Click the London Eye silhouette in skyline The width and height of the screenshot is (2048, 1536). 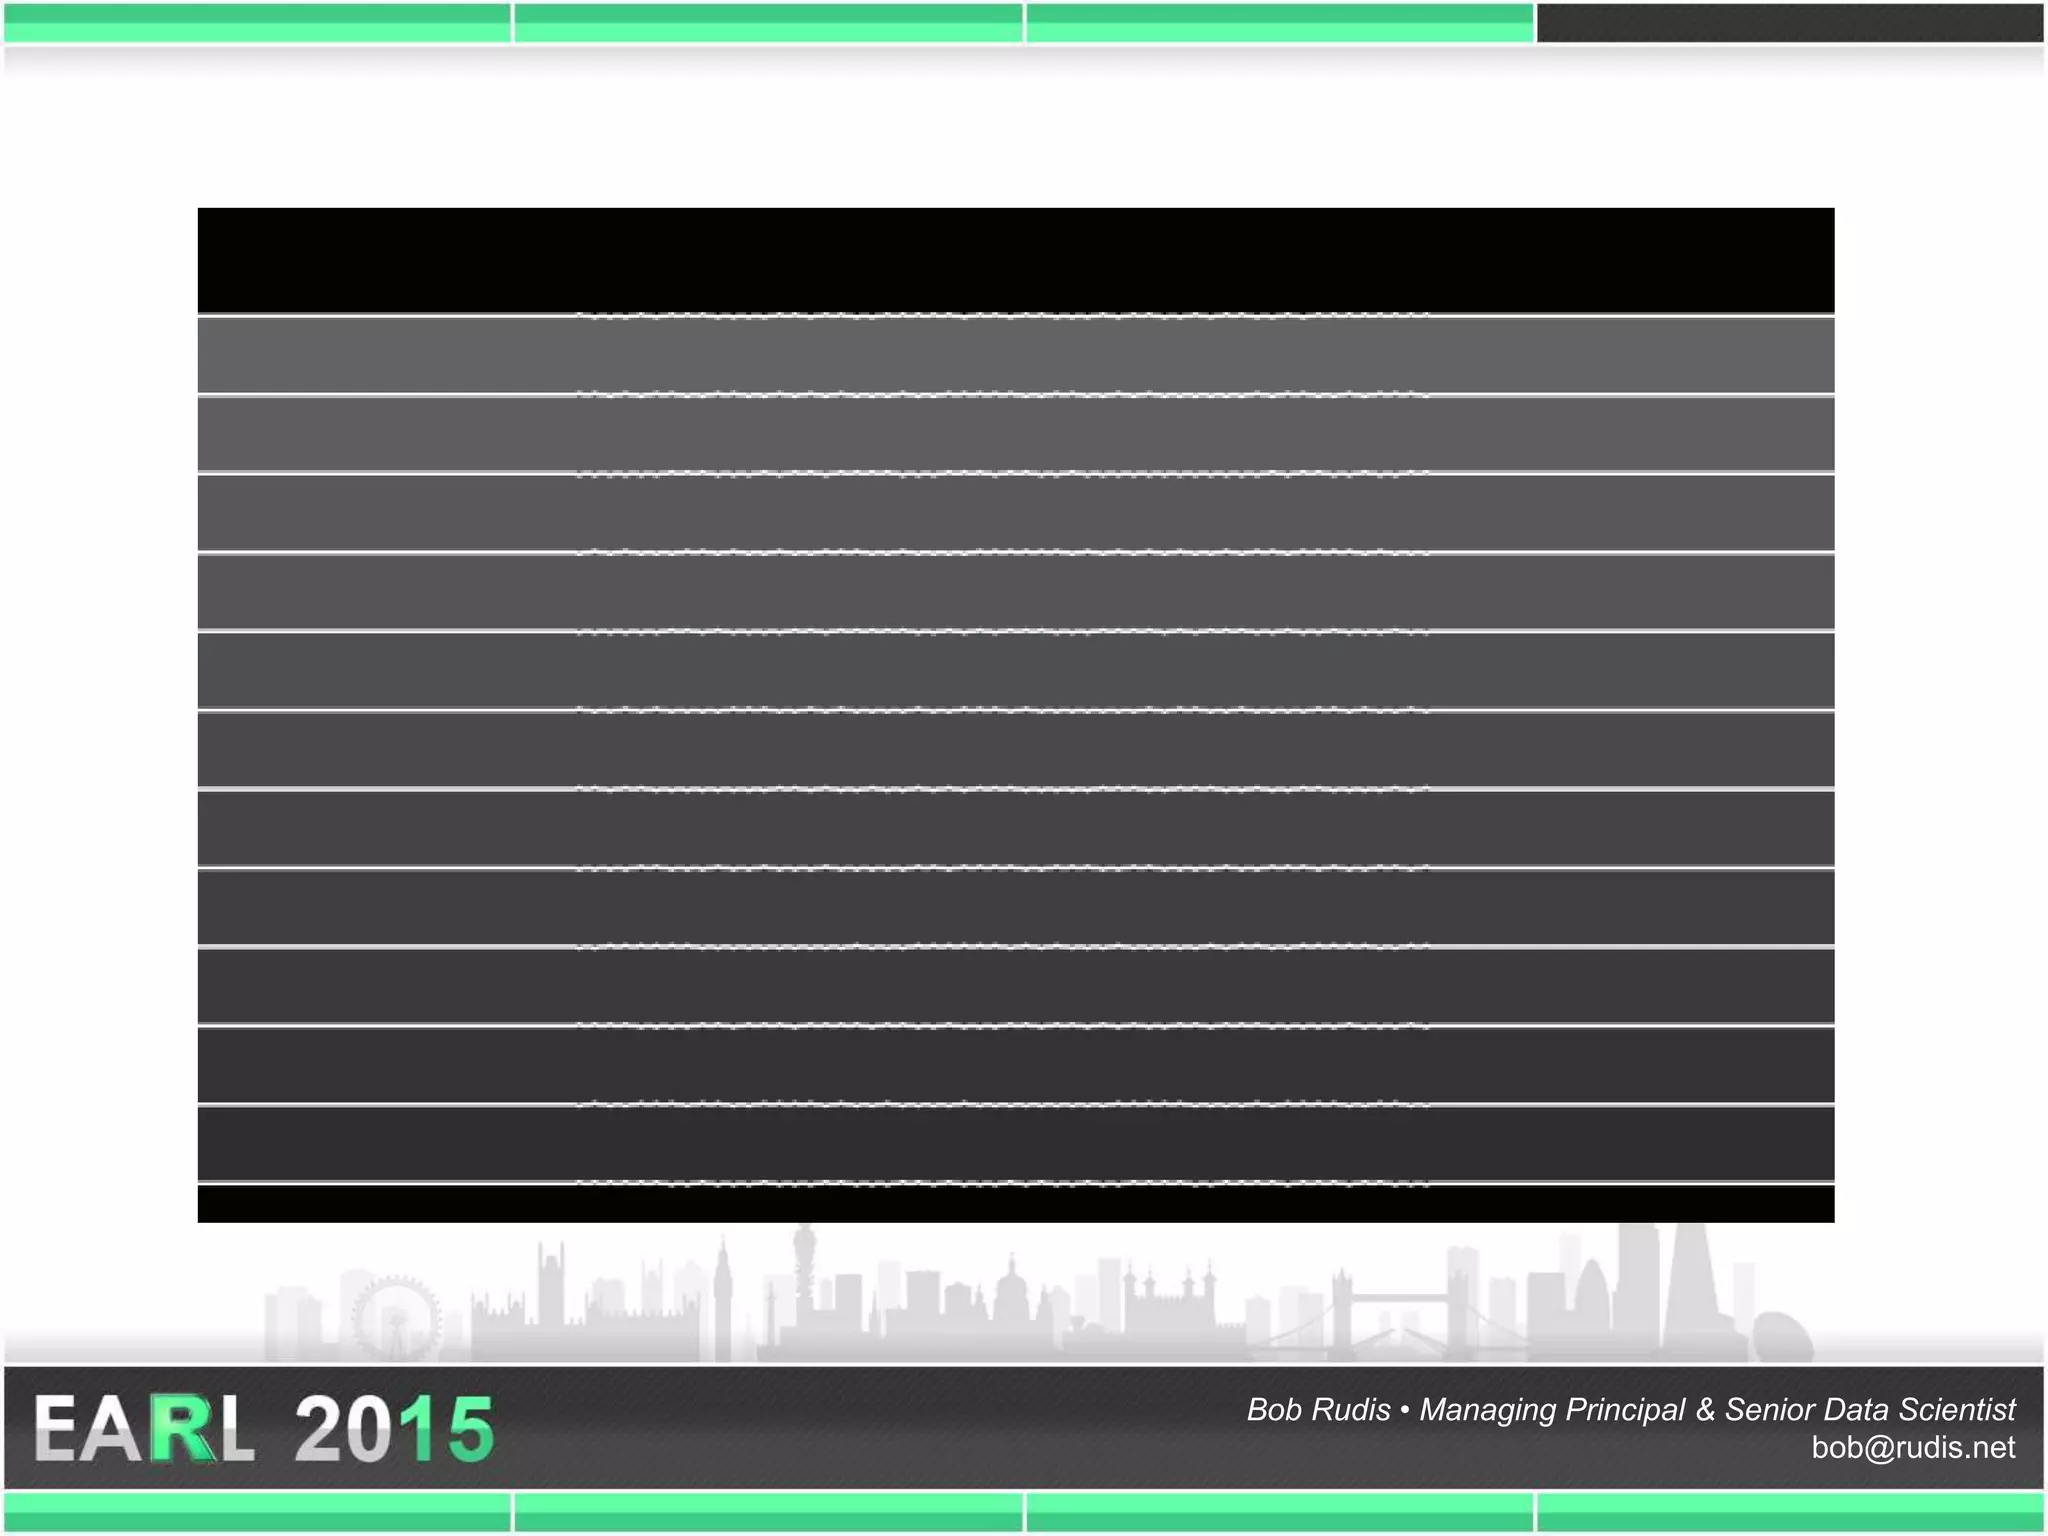click(396, 1318)
